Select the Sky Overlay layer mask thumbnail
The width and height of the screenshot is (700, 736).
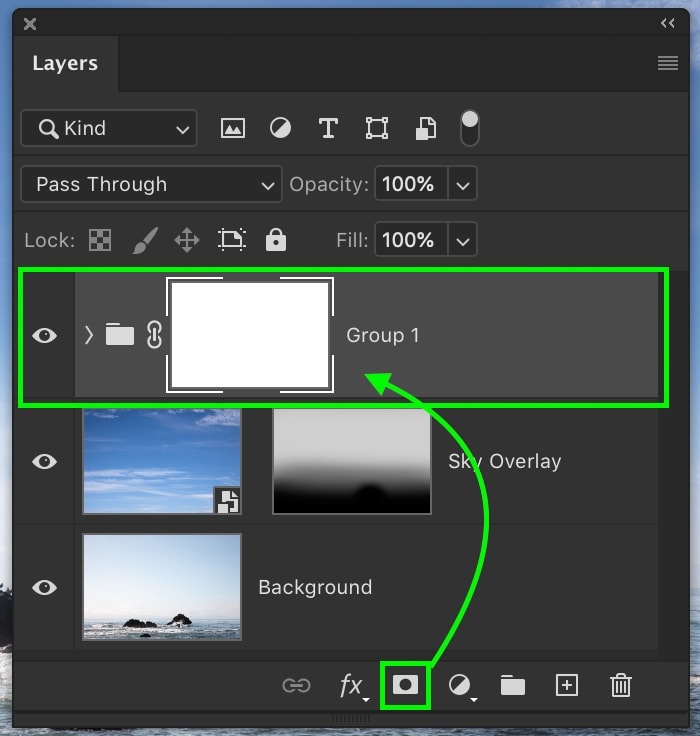click(351, 462)
